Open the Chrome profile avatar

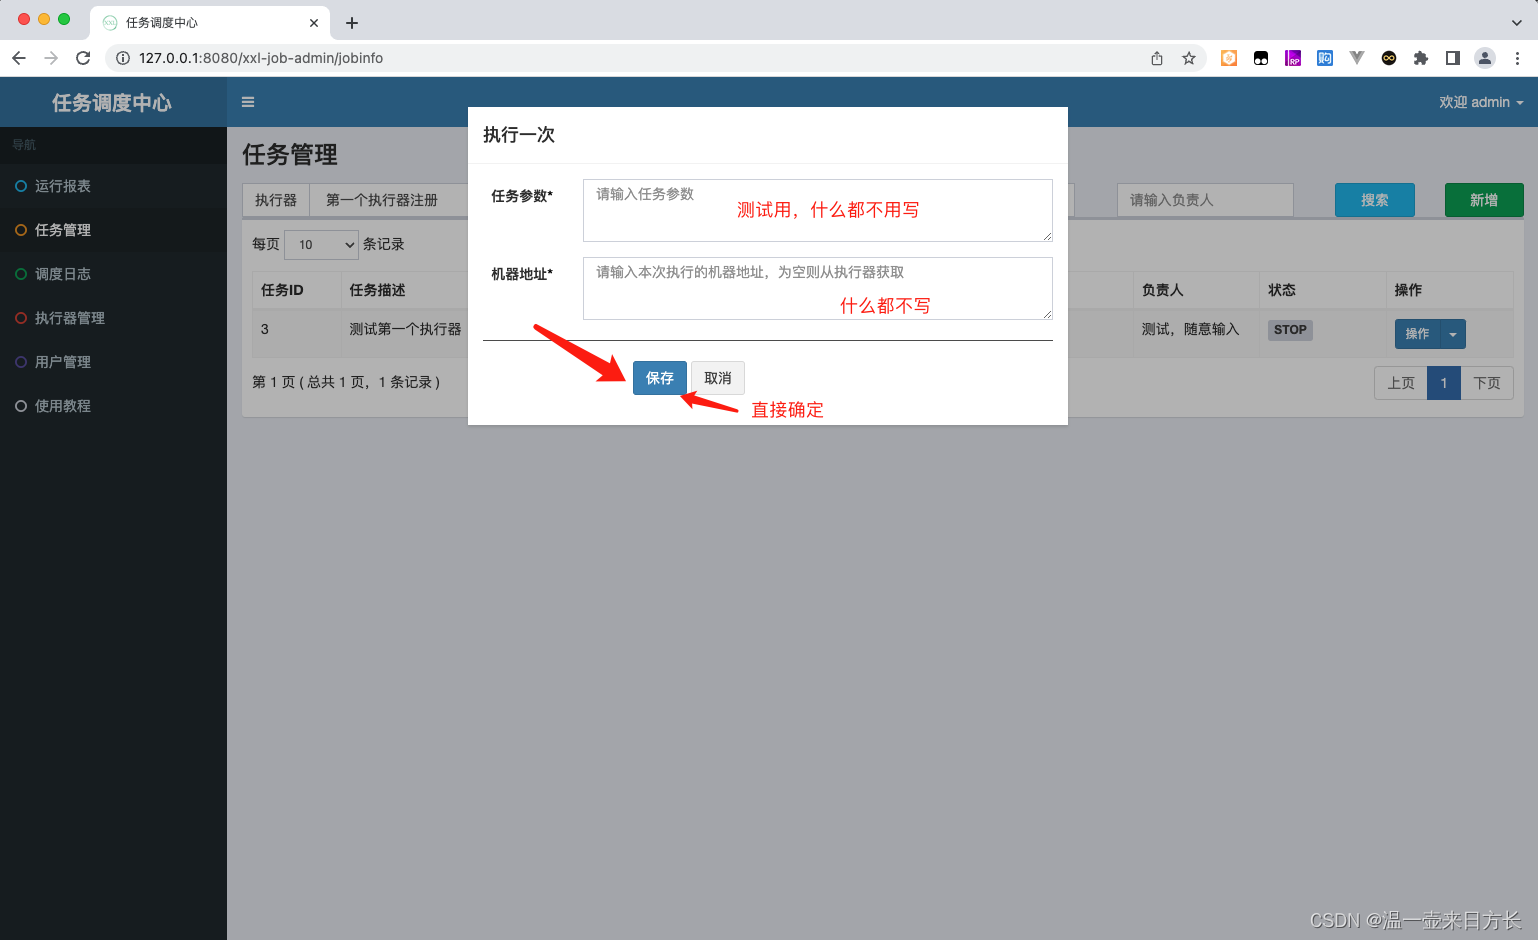1485,58
